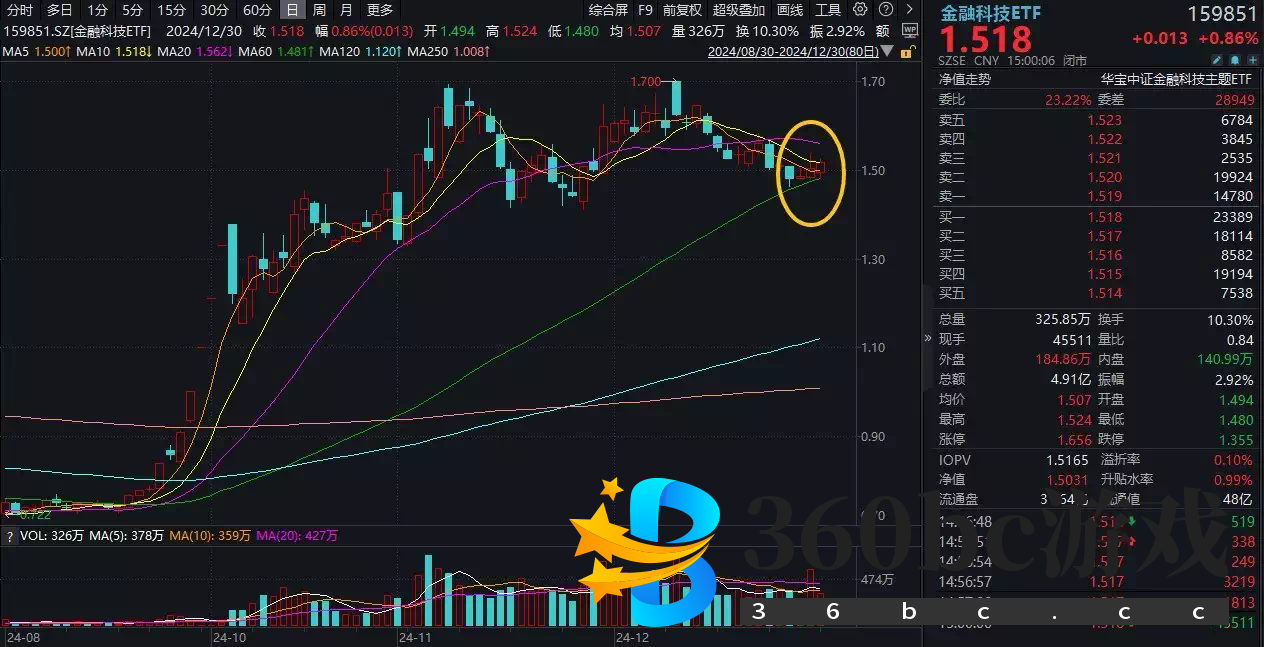Toggle the orange lock icon
This screenshot has width=1264, height=647.
tap(907, 51)
